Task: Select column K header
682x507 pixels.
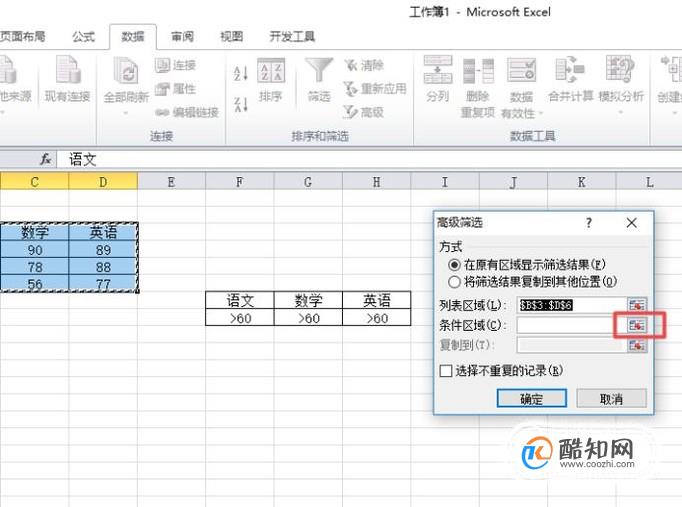Action: pos(582,182)
